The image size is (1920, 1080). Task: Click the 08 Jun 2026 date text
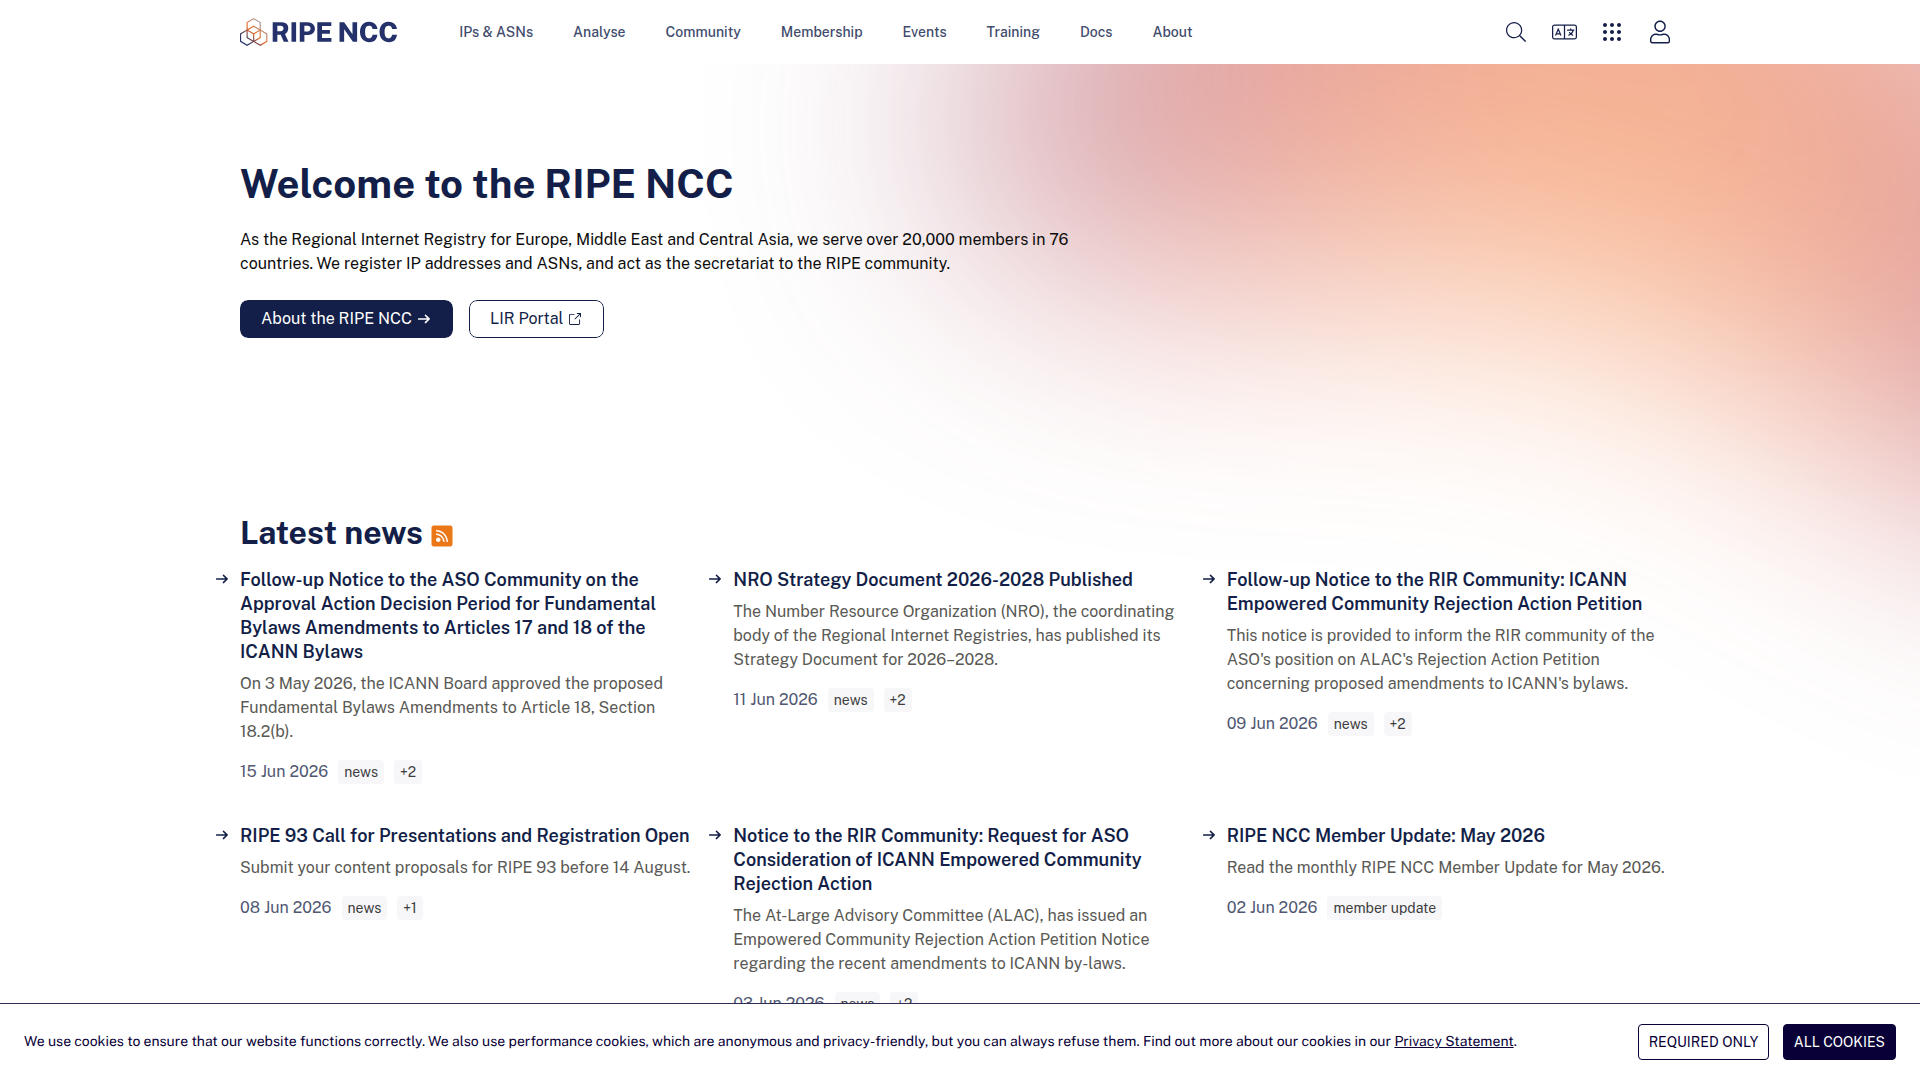point(285,908)
